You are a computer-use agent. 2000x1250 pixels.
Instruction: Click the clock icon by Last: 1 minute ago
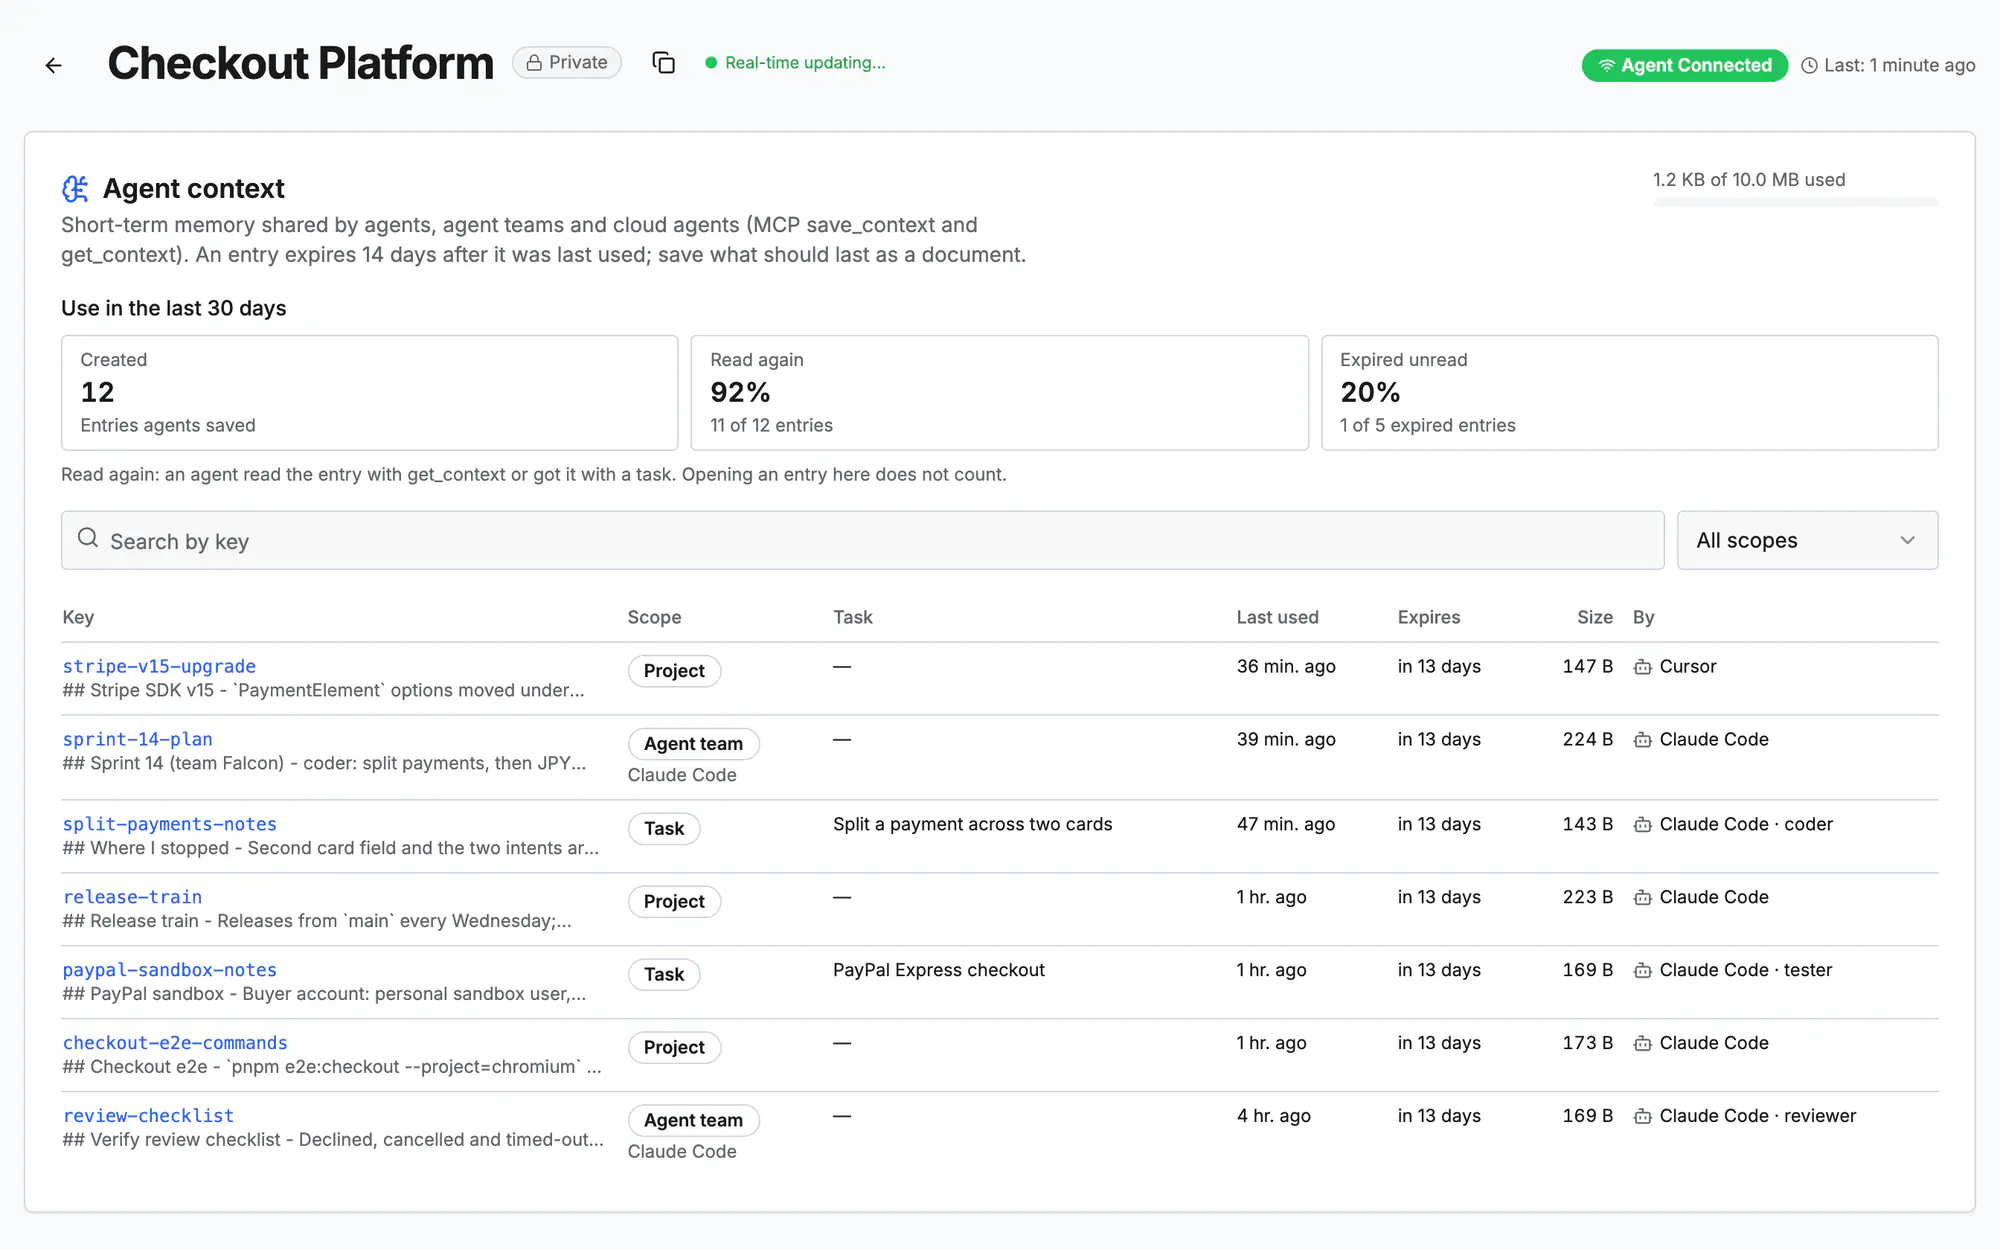click(1809, 66)
